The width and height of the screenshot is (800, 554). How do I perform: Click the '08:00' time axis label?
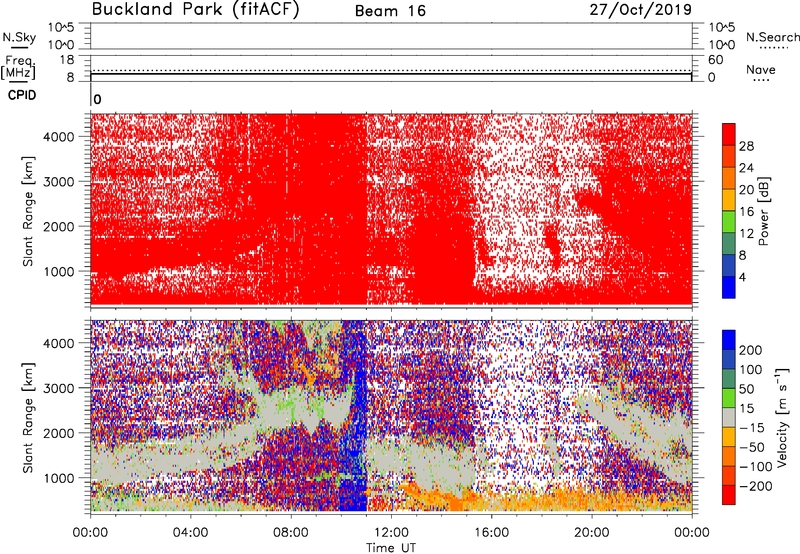tap(291, 533)
